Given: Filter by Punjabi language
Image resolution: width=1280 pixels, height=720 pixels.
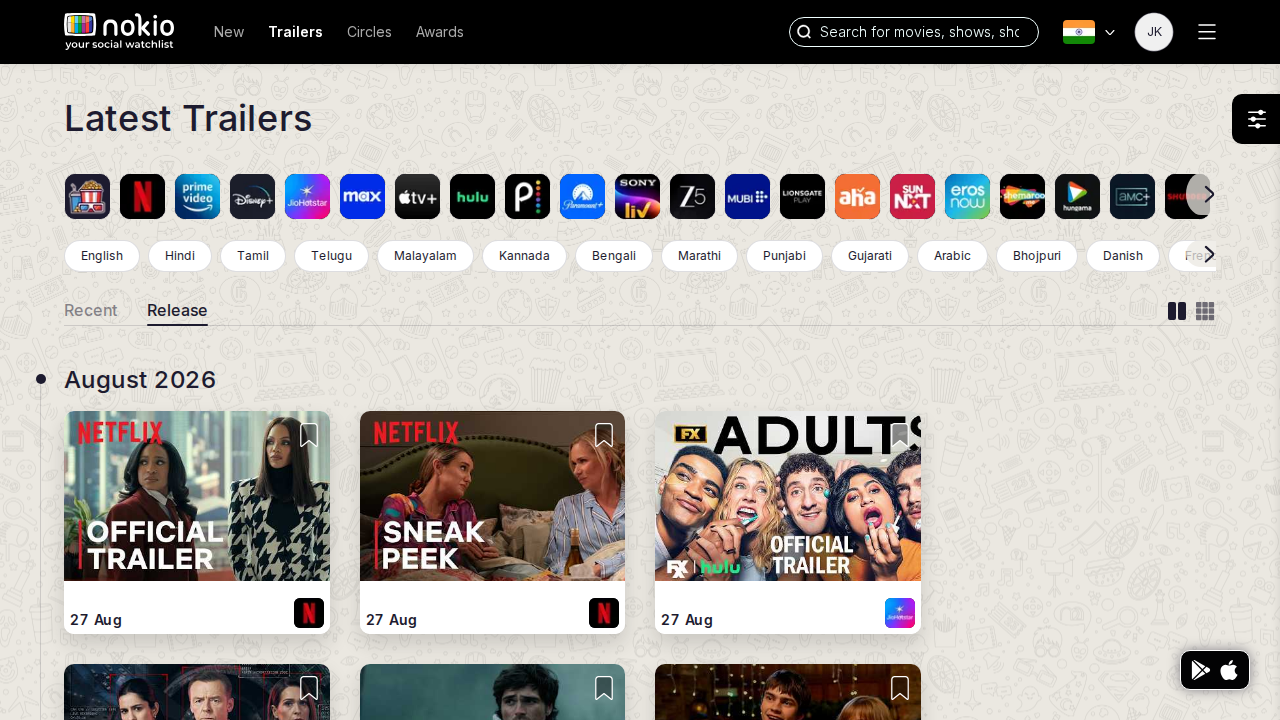Looking at the screenshot, I should click(x=784, y=256).
